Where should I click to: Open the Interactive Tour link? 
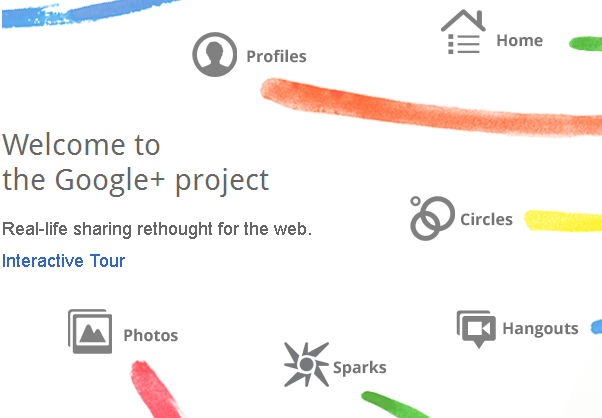point(63,261)
